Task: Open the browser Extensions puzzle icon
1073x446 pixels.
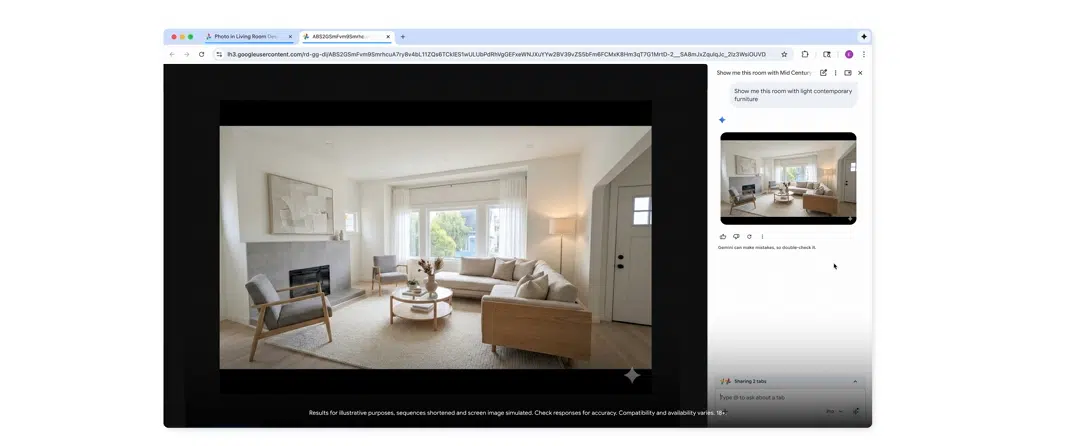Action: click(x=805, y=55)
